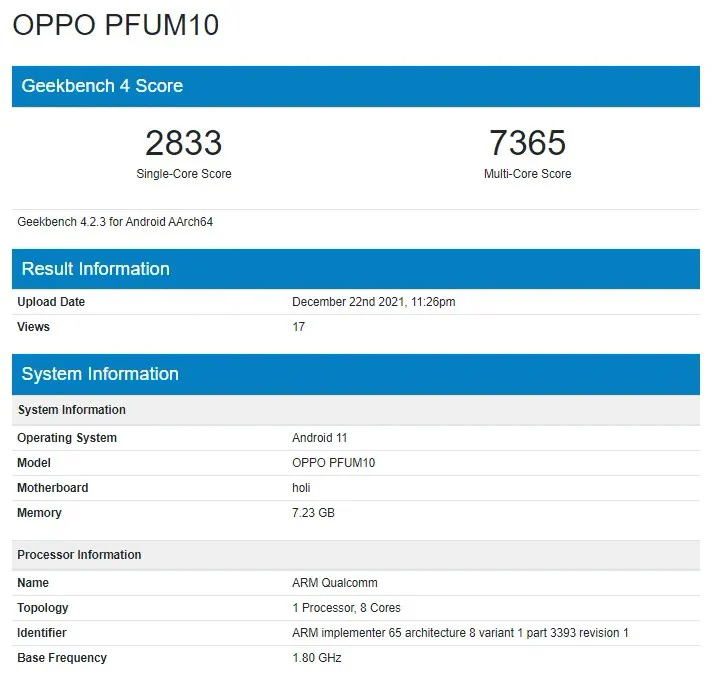Click the base frequency 1.80 GHz
This screenshot has width=712, height=684.
[317, 658]
